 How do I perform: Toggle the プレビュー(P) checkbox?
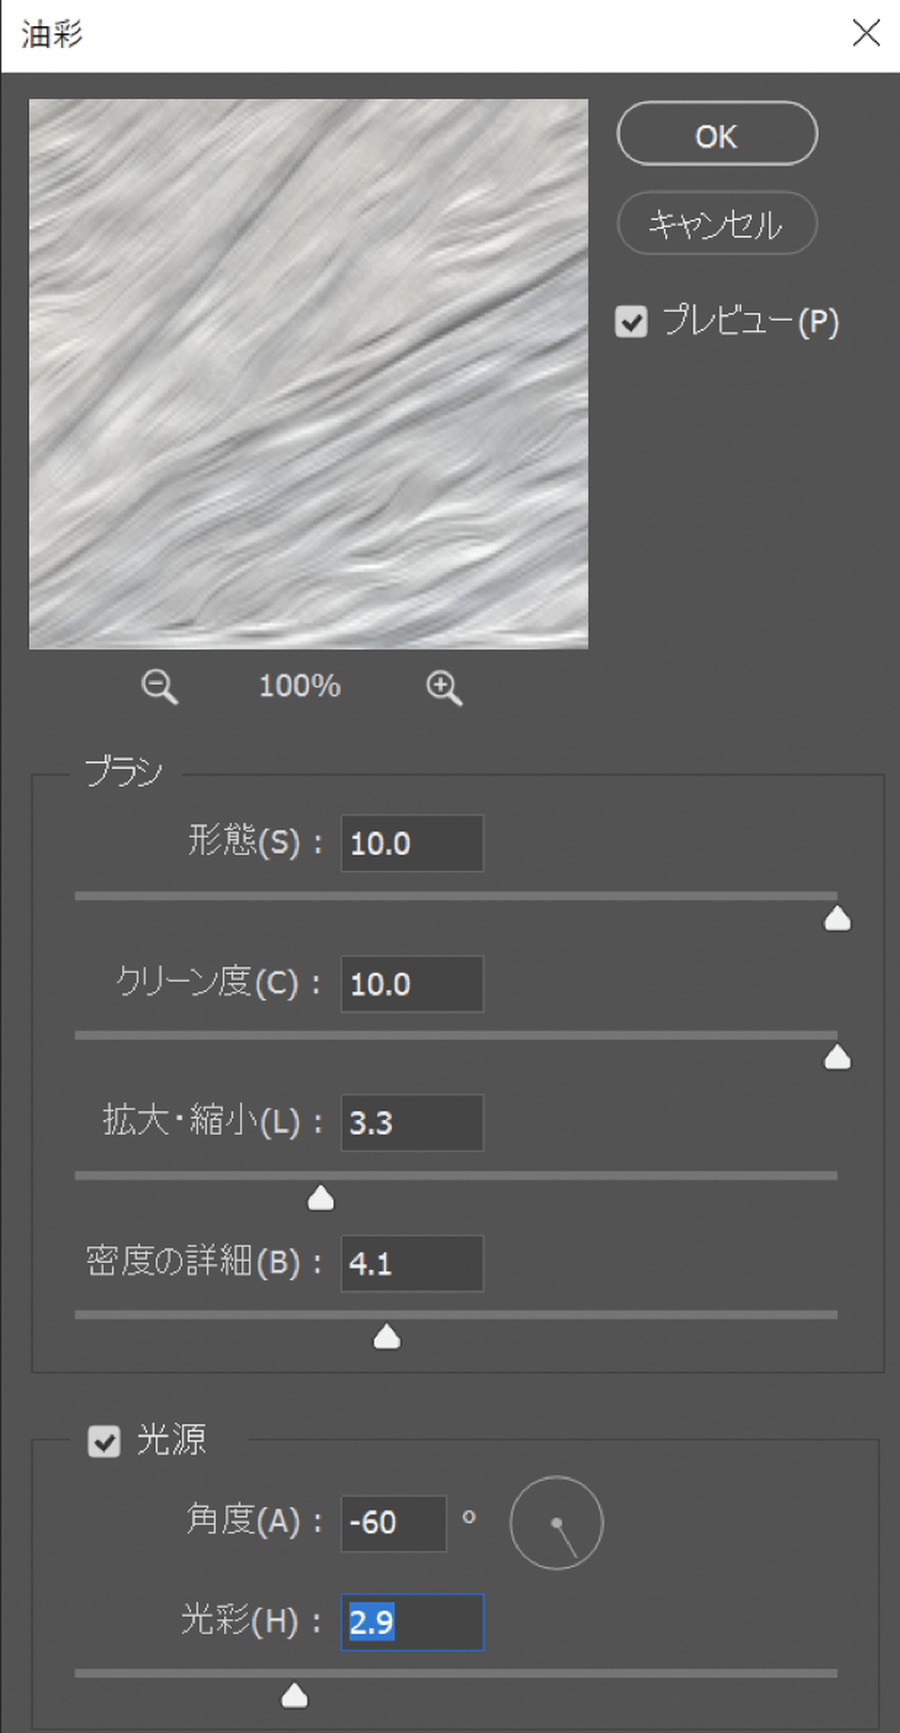coord(632,321)
